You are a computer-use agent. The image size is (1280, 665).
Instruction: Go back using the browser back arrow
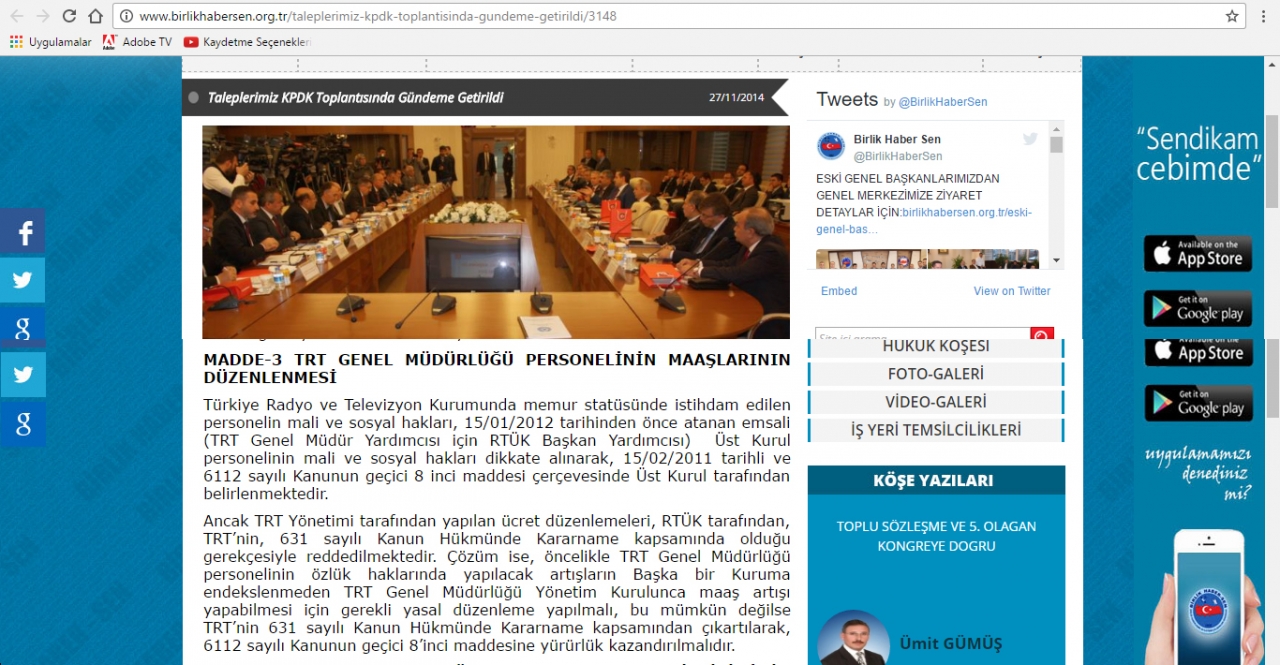coord(17,16)
